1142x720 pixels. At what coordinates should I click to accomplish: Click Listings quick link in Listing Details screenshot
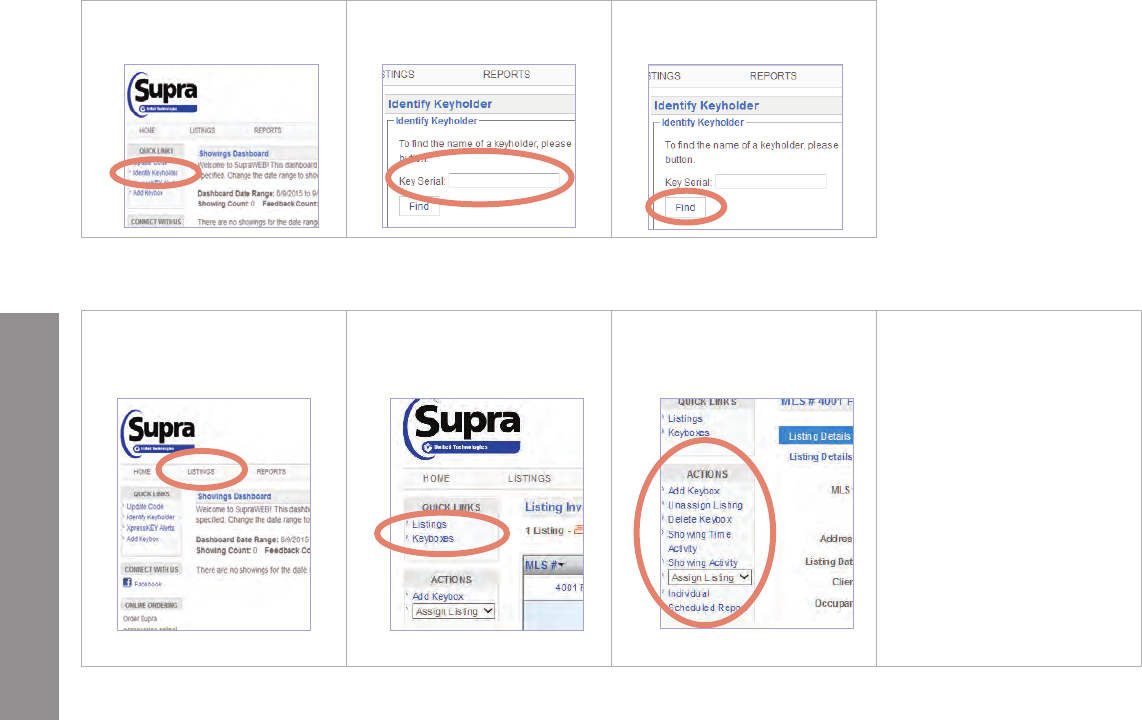[685, 419]
